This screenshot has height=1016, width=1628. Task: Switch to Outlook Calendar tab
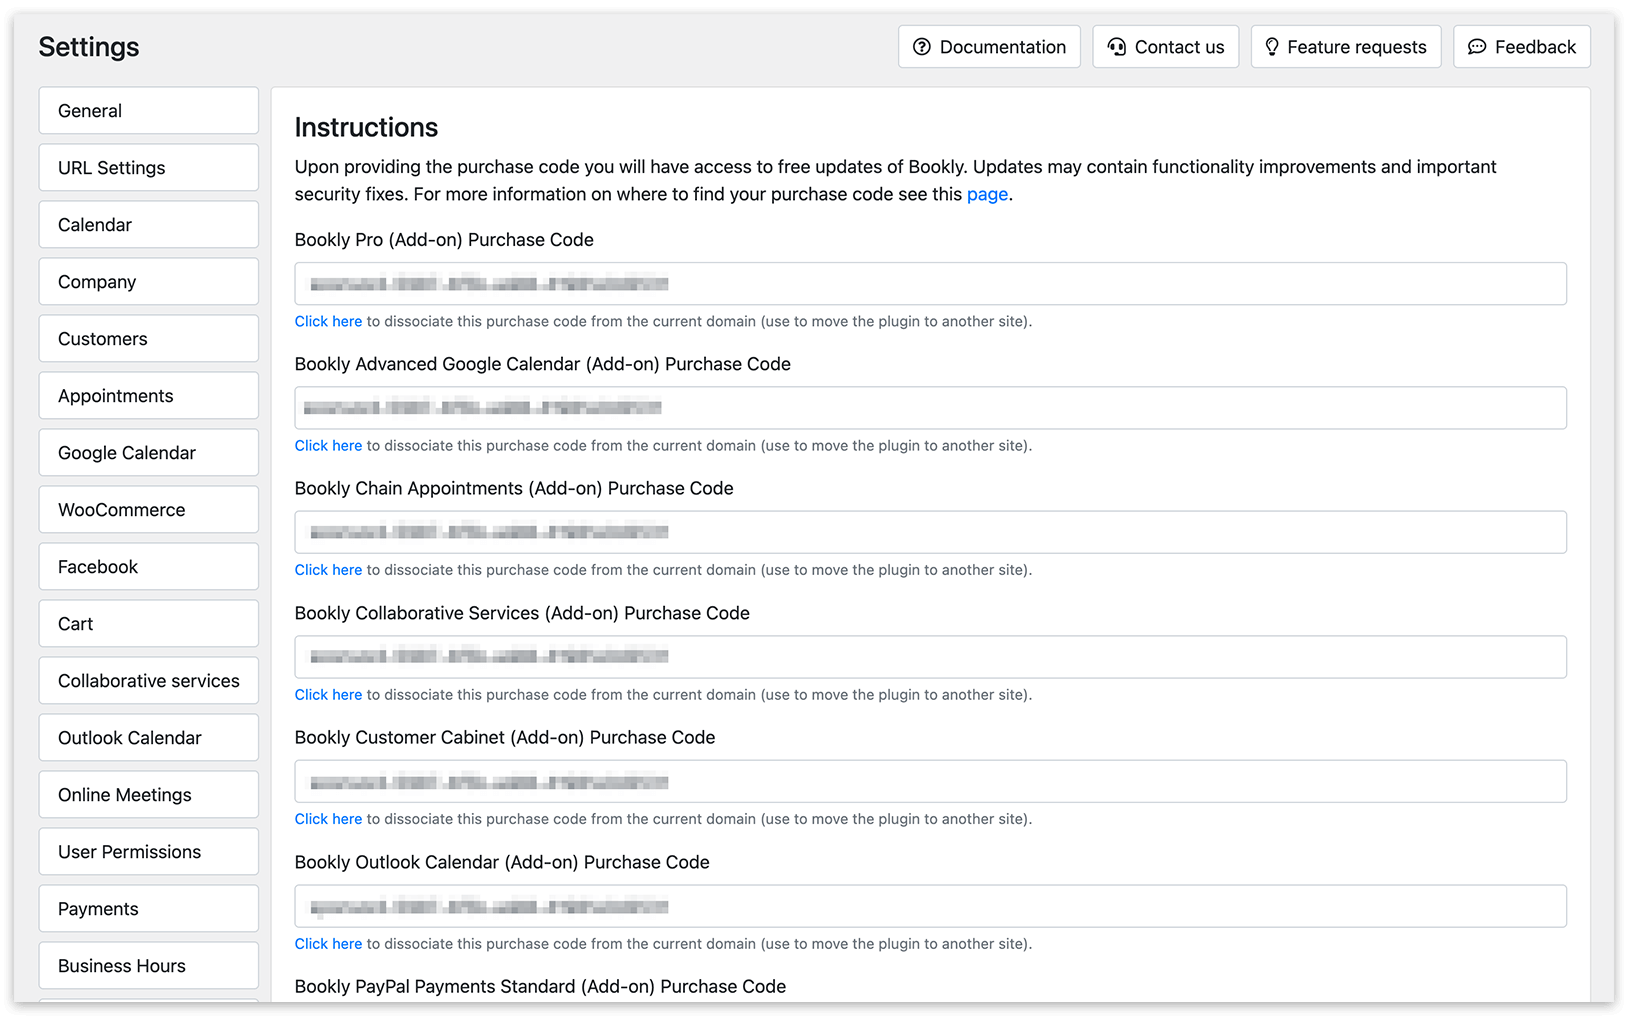click(x=149, y=737)
